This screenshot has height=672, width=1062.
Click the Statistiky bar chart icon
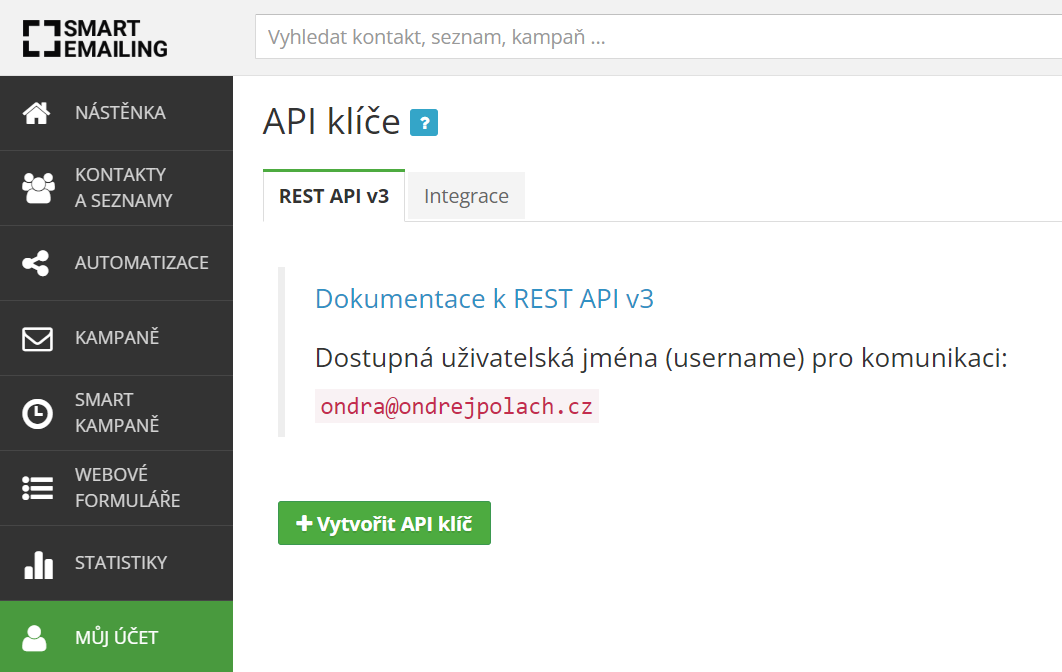click(39, 564)
